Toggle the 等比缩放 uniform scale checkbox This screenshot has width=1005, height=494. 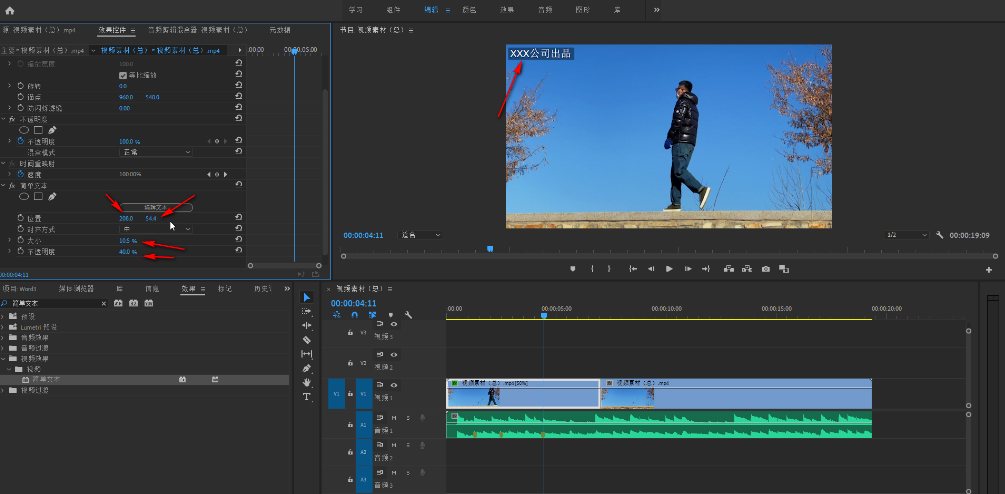123,75
